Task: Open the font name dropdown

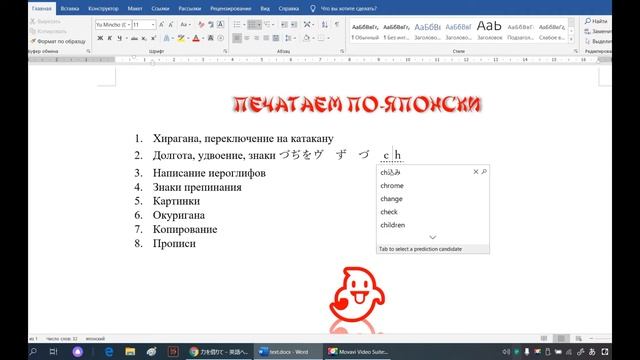Action: pos(129,24)
